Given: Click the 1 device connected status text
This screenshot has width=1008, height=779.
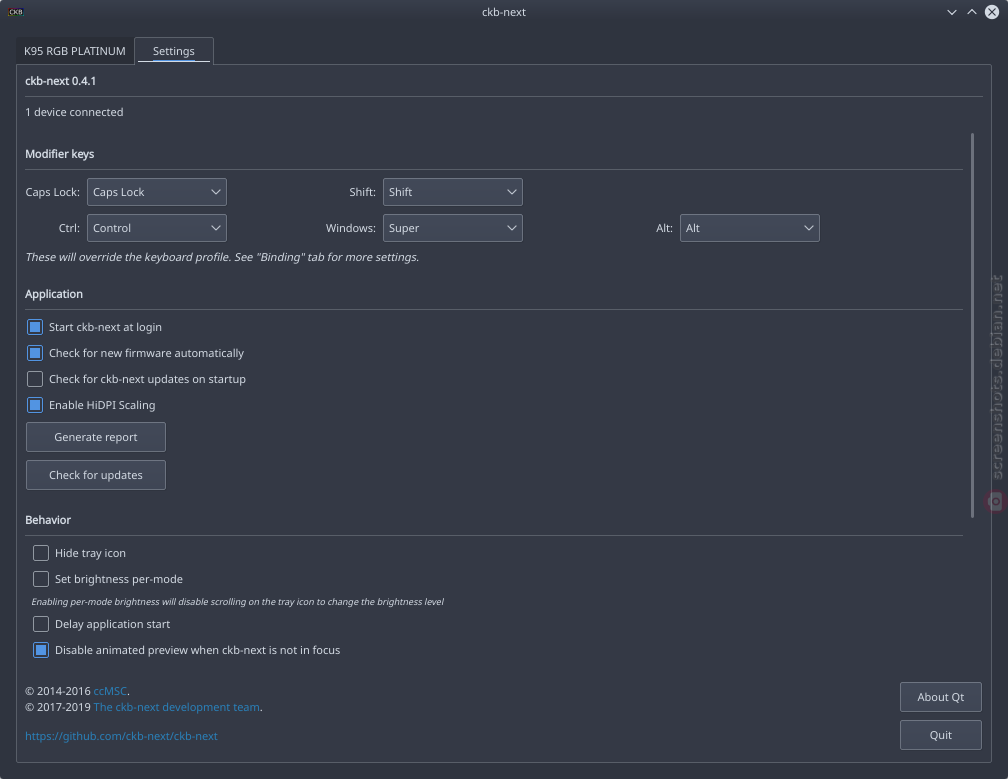Looking at the screenshot, I should coord(74,112).
